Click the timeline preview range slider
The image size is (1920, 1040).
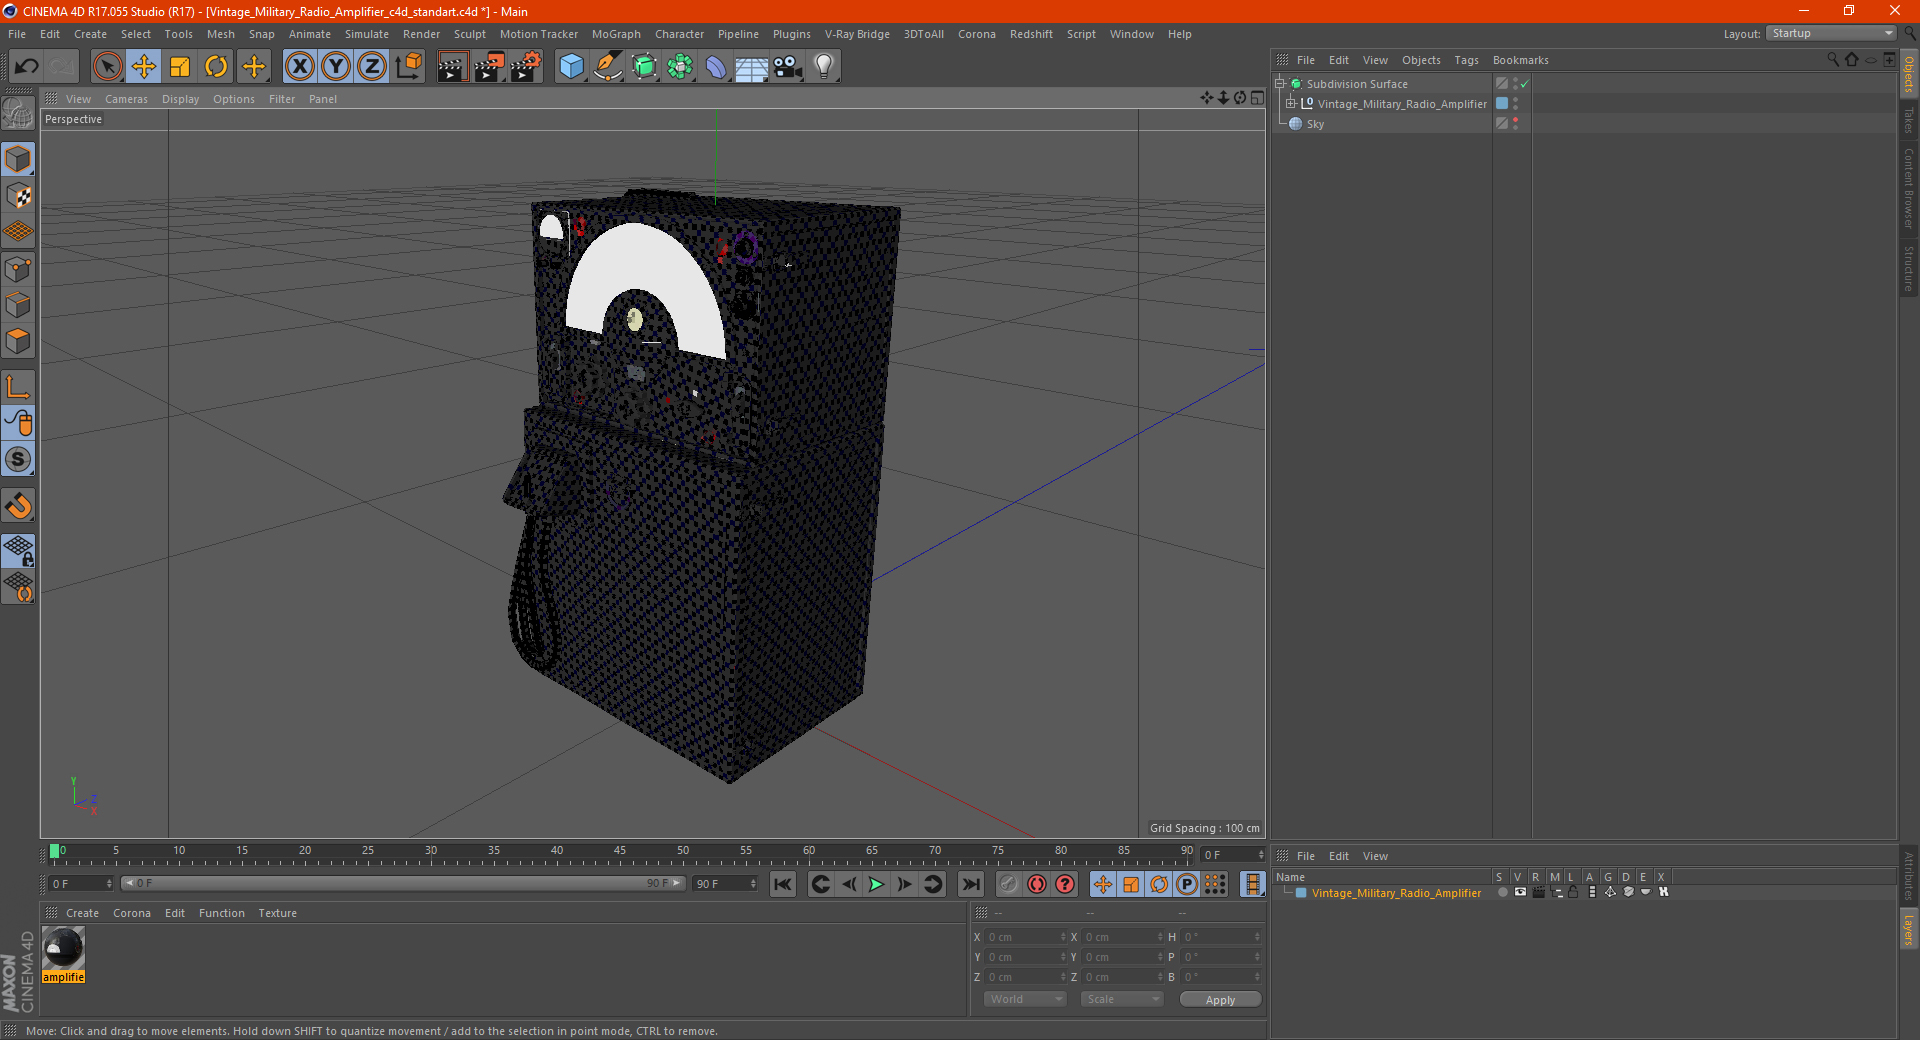click(403, 883)
